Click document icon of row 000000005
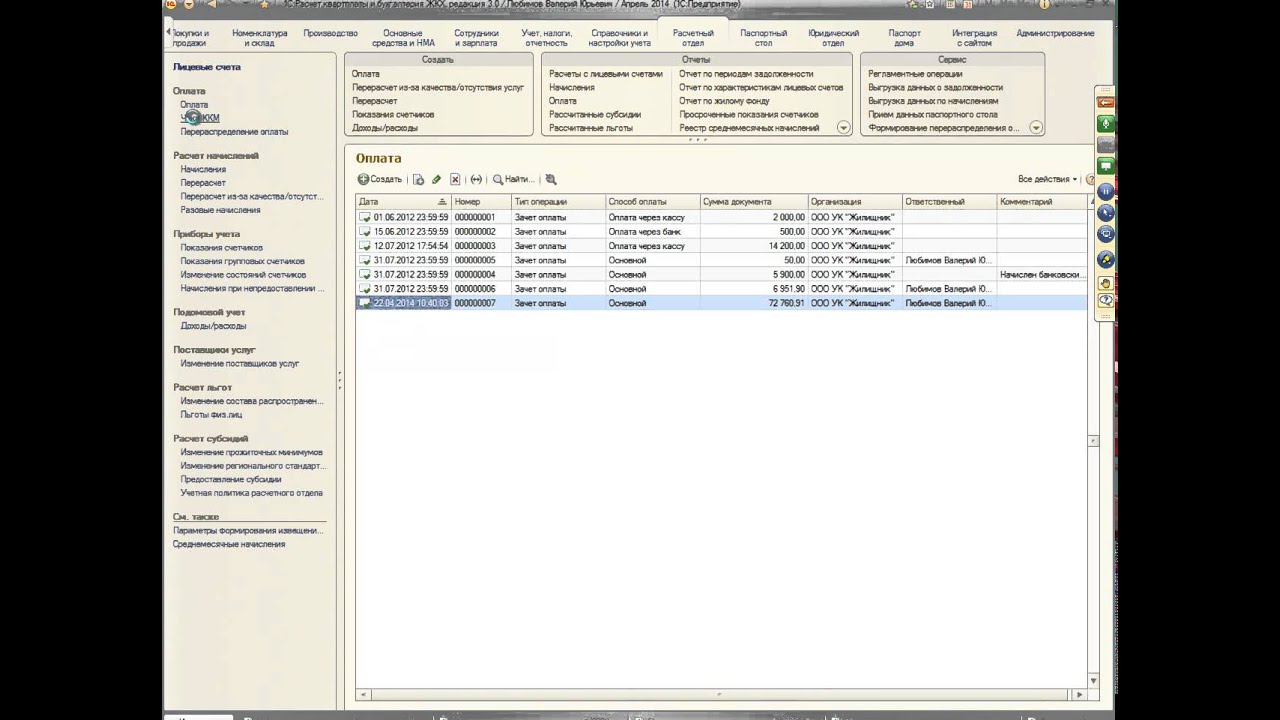The height and width of the screenshot is (720, 1280). pyautogui.click(x=366, y=260)
